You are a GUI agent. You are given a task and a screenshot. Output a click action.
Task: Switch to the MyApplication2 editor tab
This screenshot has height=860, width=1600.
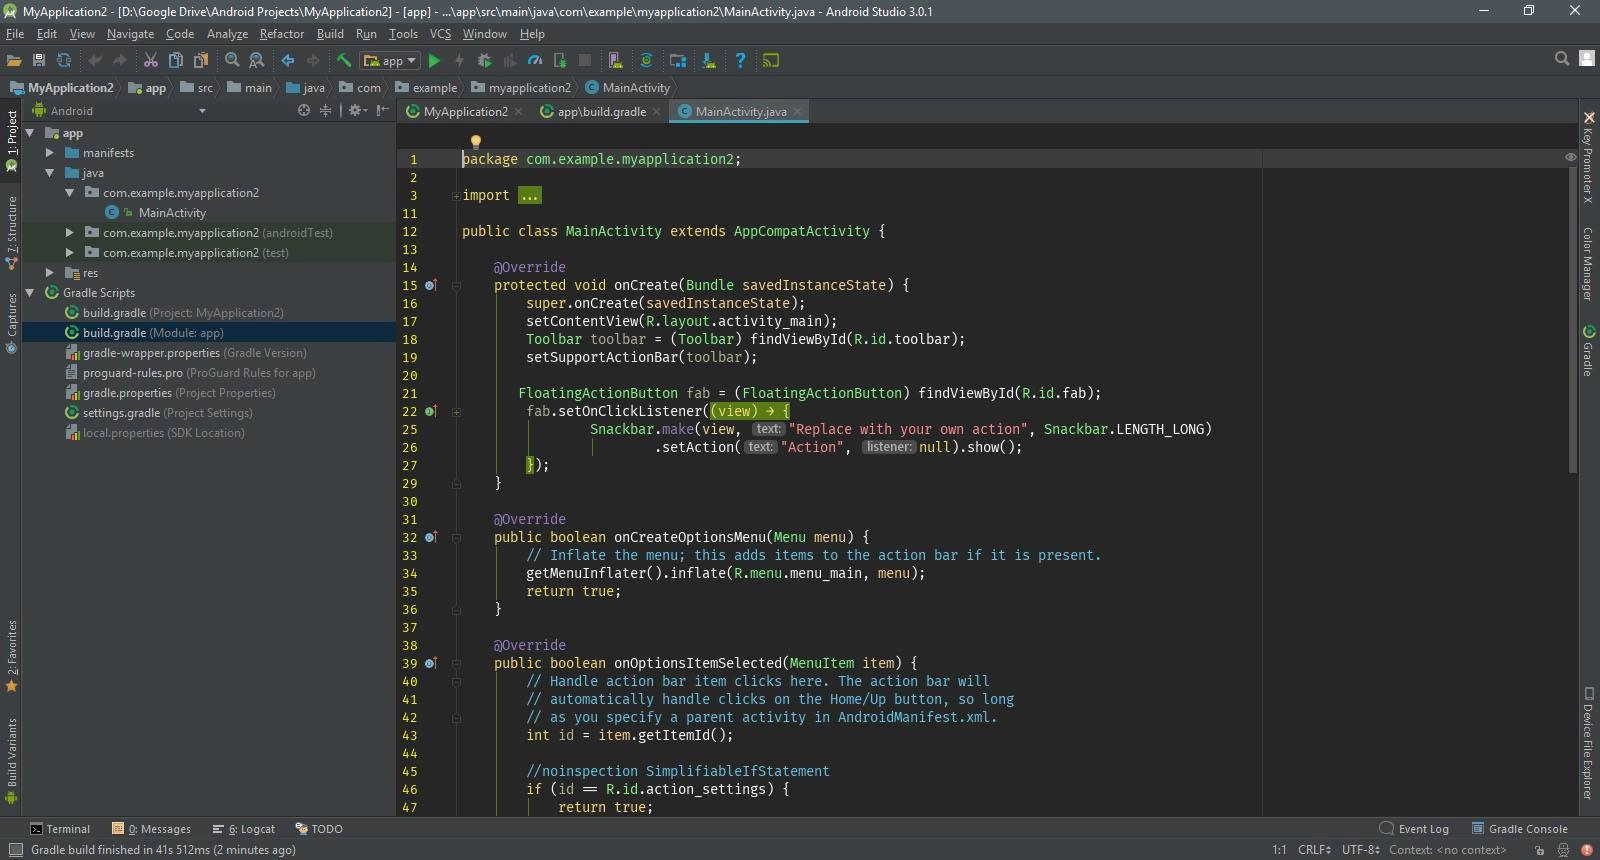(465, 111)
